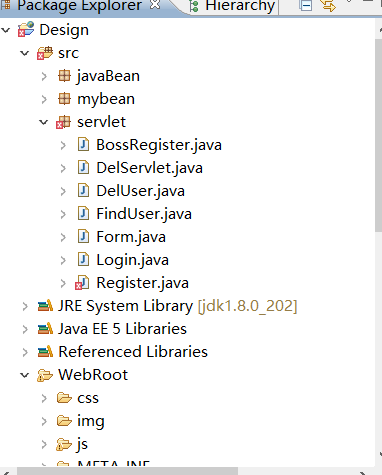Select Login.java in the tree
This screenshot has height=475, width=382.
132,260
